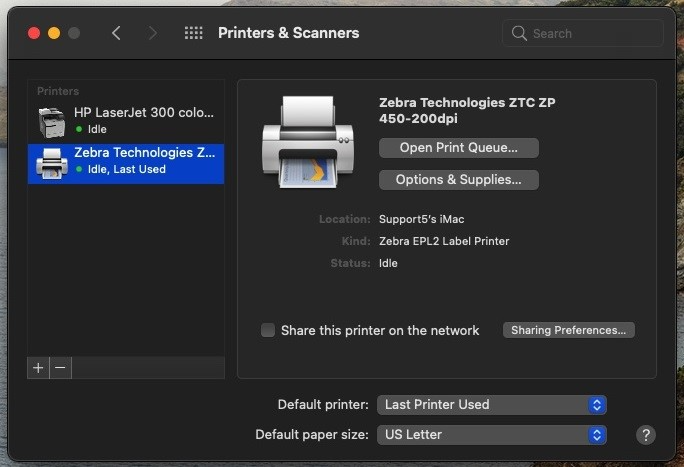Open help with the question mark button

click(x=646, y=435)
